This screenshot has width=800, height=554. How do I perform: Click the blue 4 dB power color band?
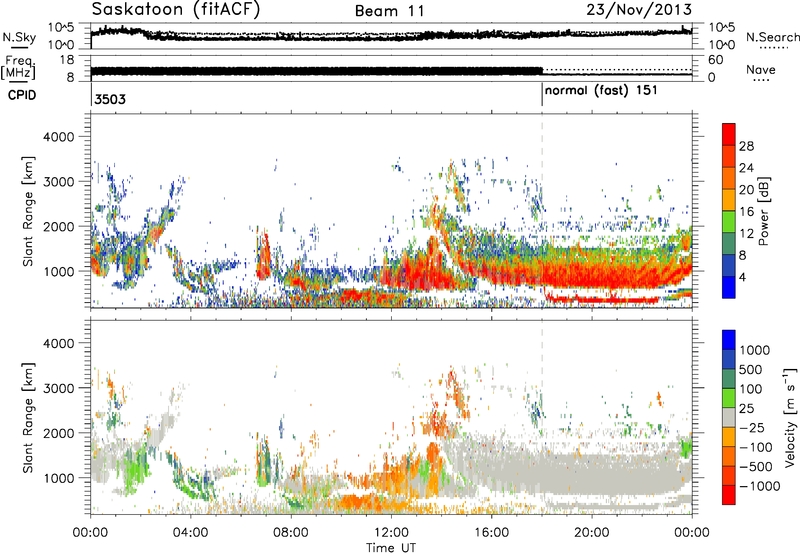729,287
